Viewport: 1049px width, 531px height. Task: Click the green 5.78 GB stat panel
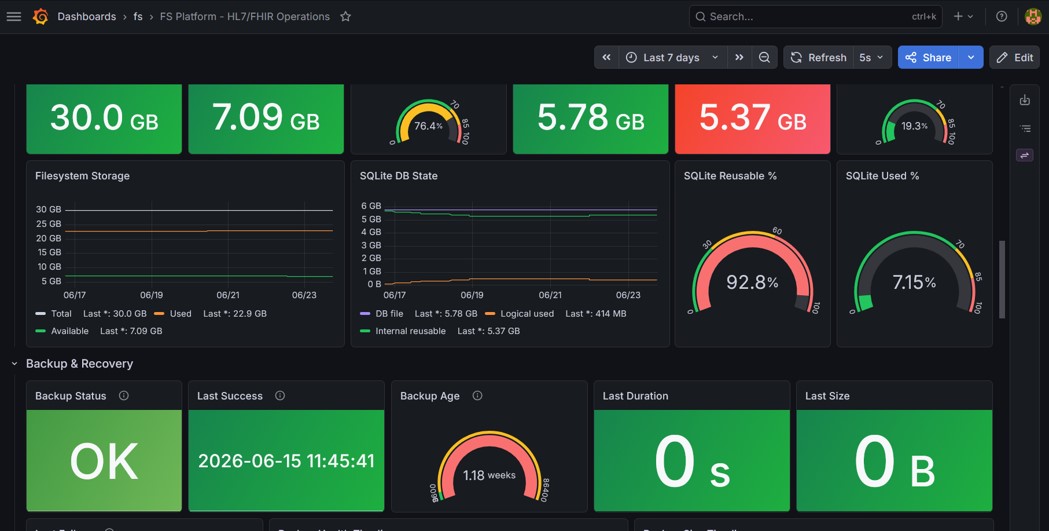[590, 118]
